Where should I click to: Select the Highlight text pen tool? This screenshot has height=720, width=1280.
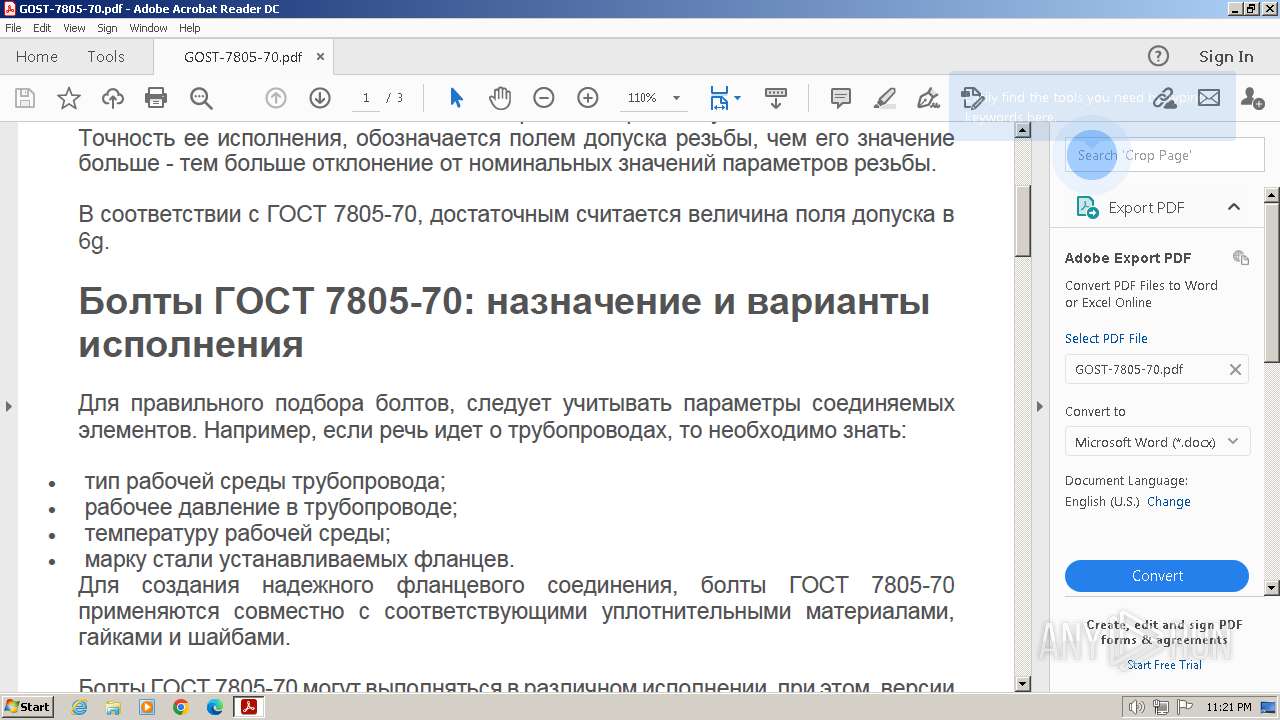885,98
